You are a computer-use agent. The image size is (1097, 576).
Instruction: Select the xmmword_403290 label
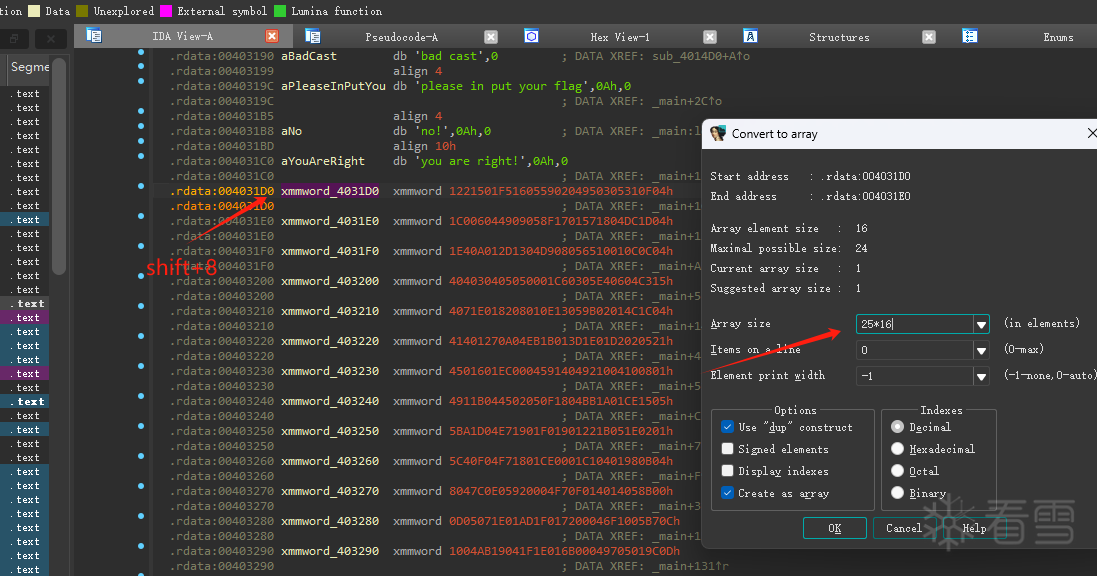330,552
